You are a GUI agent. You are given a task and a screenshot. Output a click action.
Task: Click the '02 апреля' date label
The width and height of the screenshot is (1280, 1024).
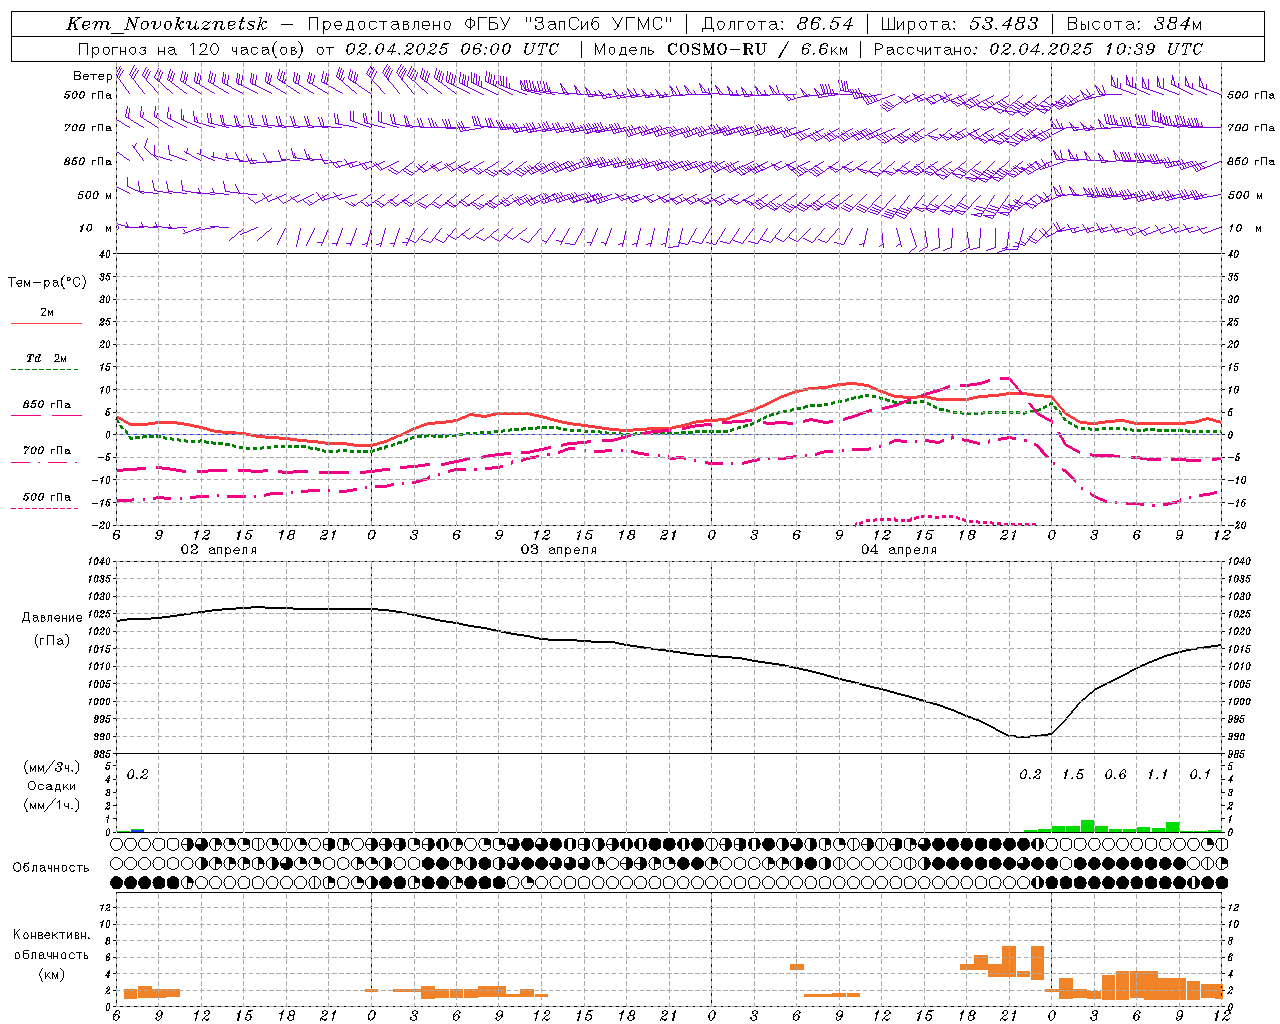coord(218,550)
